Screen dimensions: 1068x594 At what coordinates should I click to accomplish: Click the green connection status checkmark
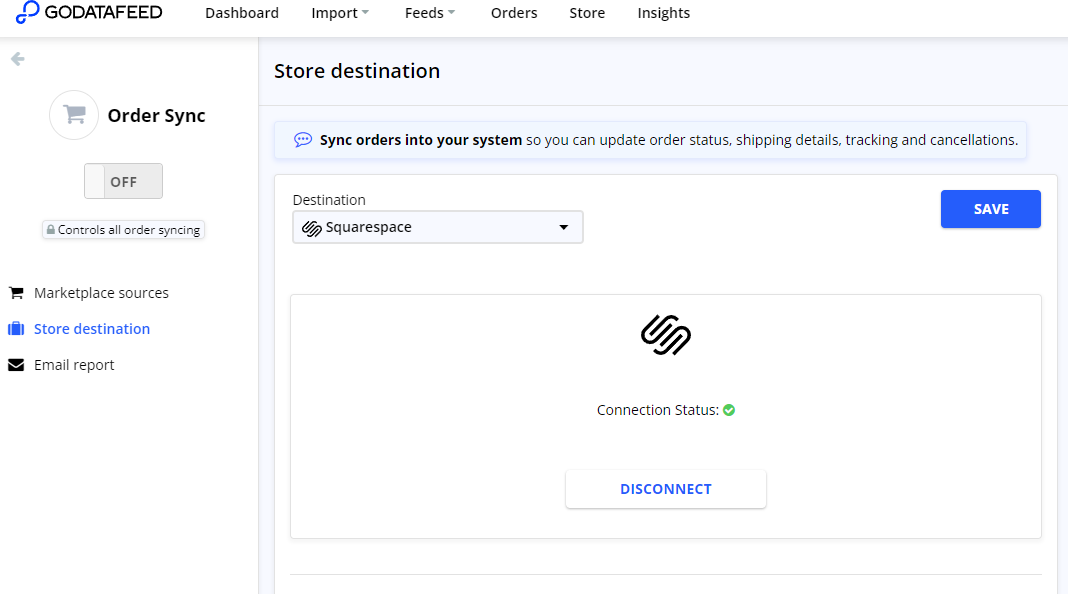pyautogui.click(x=729, y=410)
